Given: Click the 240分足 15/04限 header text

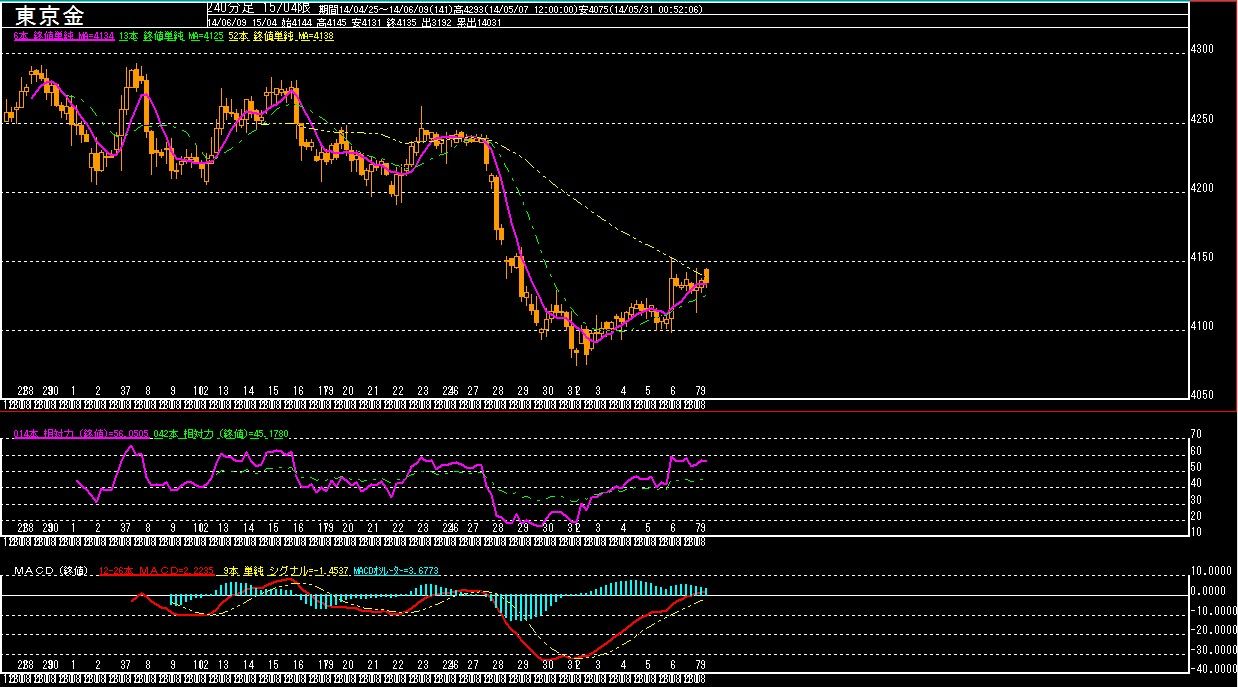Looking at the screenshot, I should (250, 8).
